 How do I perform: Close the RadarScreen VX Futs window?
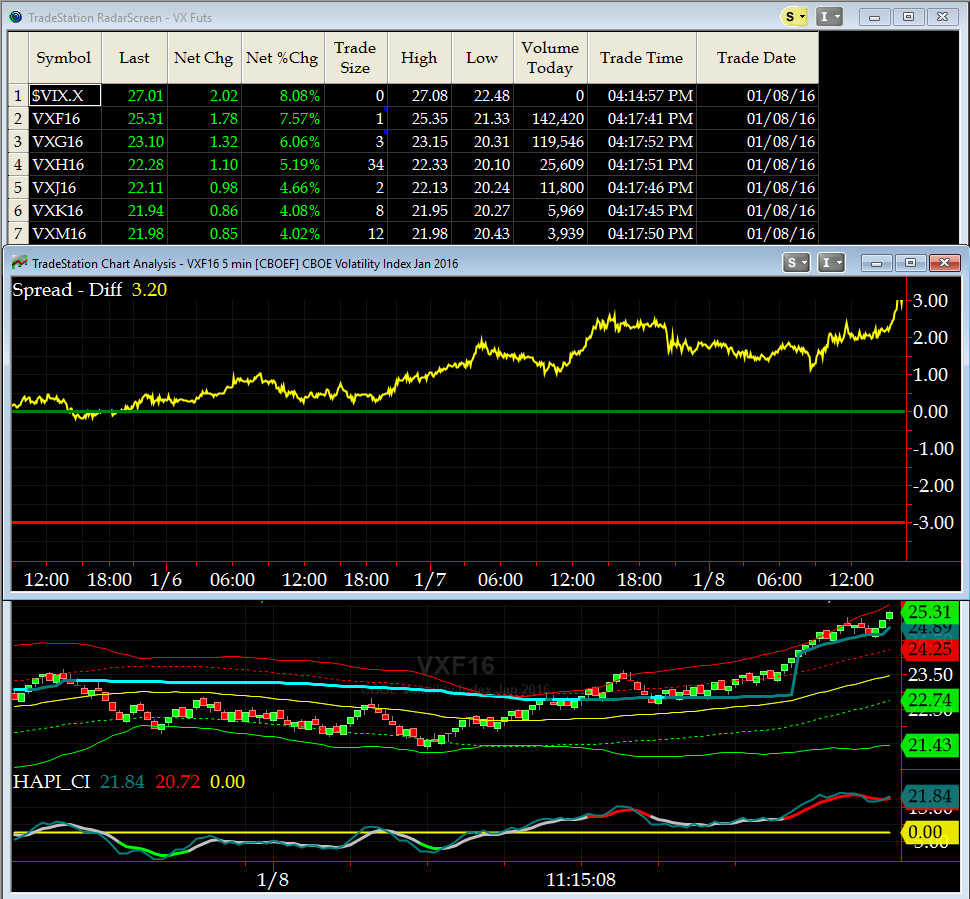tap(943, 17)
